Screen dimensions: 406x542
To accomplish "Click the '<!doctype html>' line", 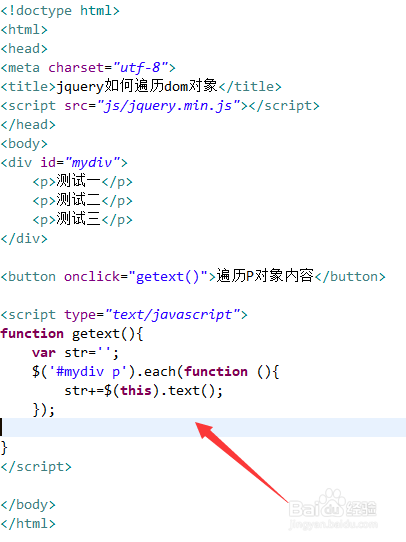I will point(60,11).
